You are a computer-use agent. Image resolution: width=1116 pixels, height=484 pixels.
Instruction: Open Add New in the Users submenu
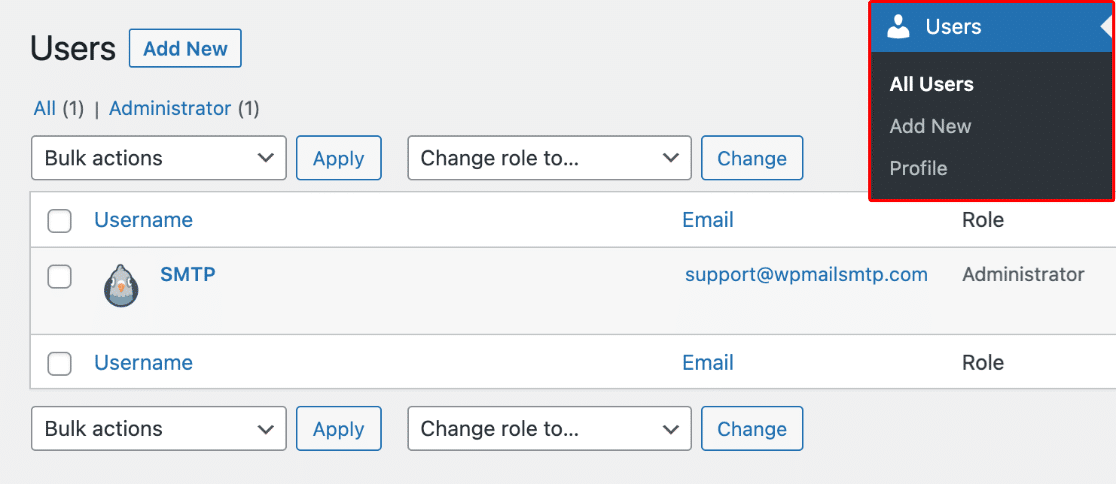pyautogui.click(x=930, y=127)
